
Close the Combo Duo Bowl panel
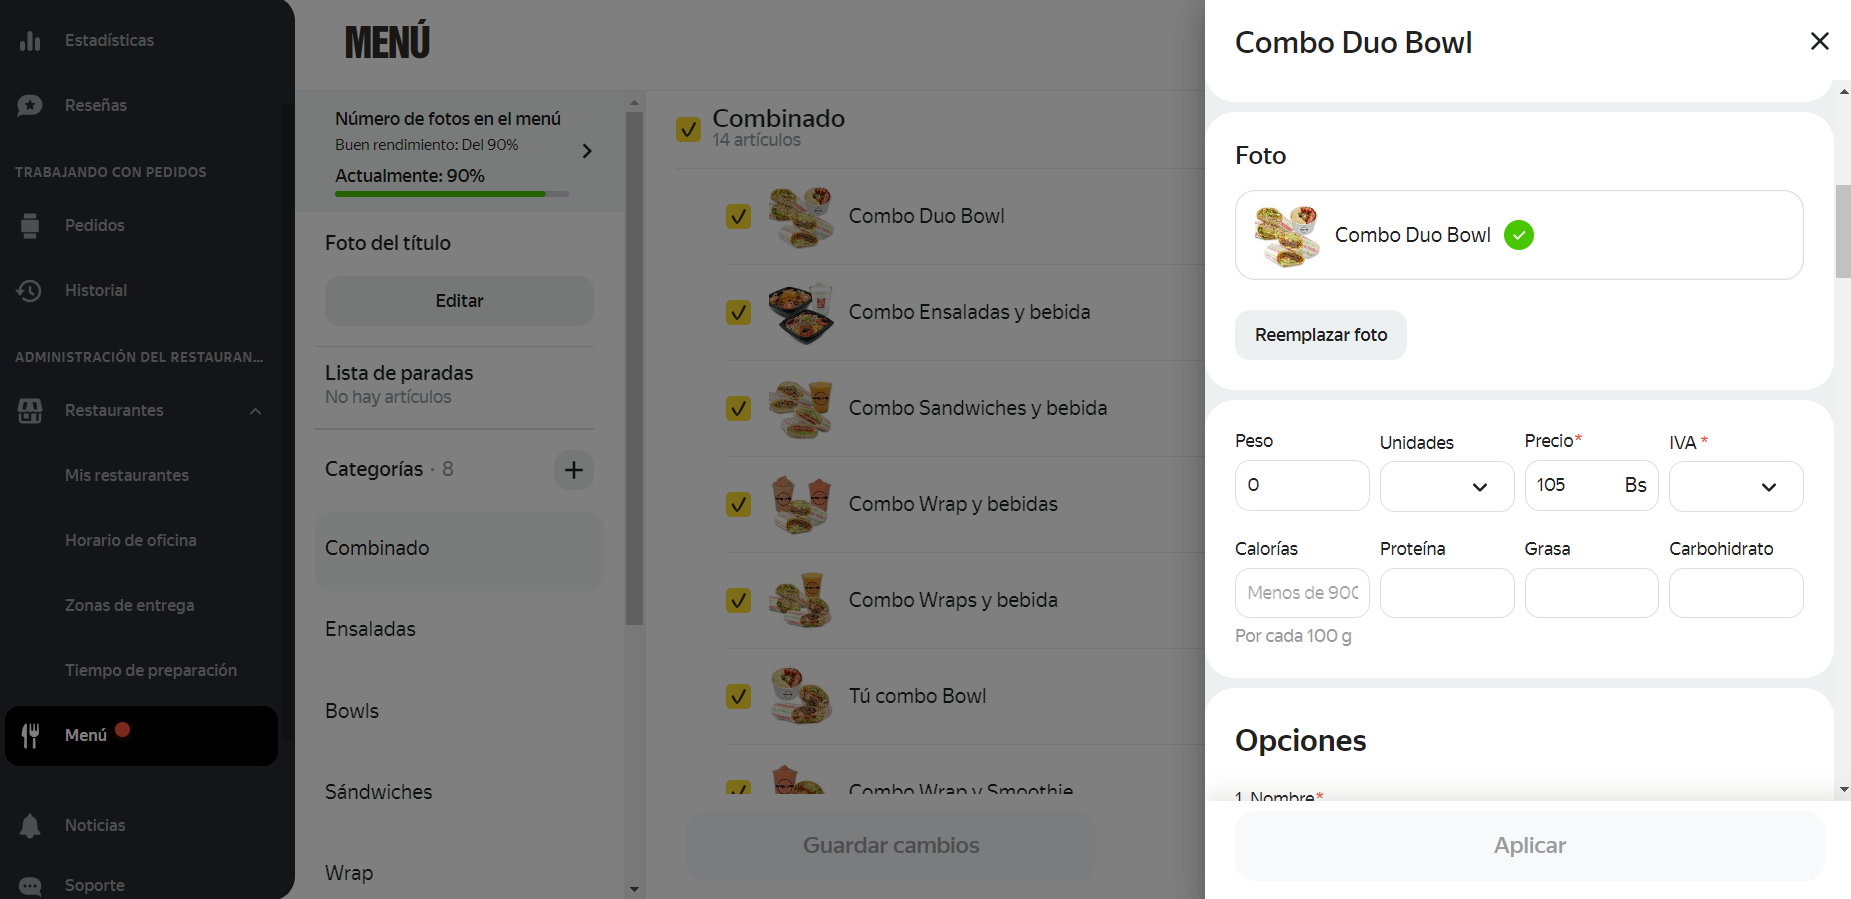point(1819,41)
